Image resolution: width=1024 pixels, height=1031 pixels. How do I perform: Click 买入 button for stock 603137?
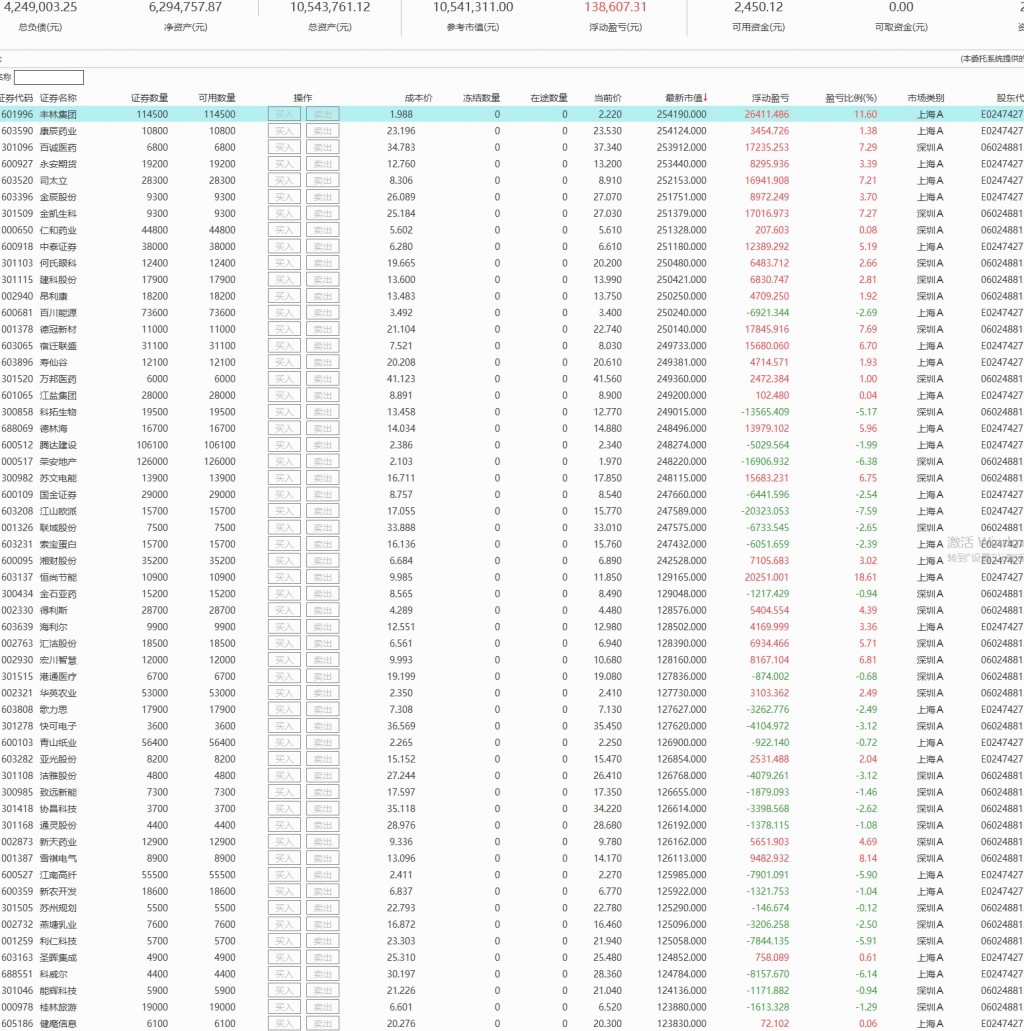click(284, 577)
